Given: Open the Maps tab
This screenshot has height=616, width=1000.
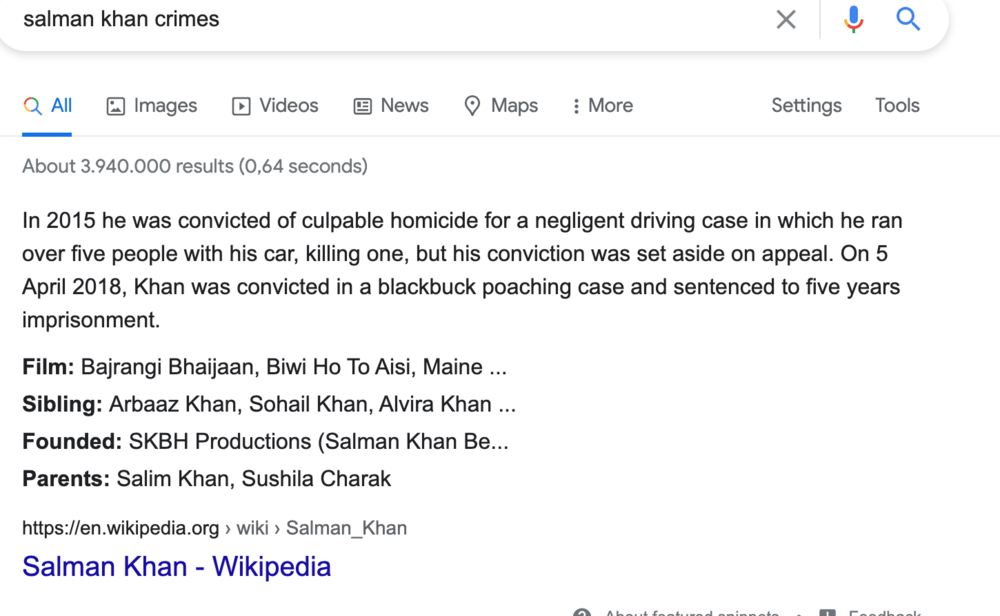Looking at the screenshot, I should point(501,106).
